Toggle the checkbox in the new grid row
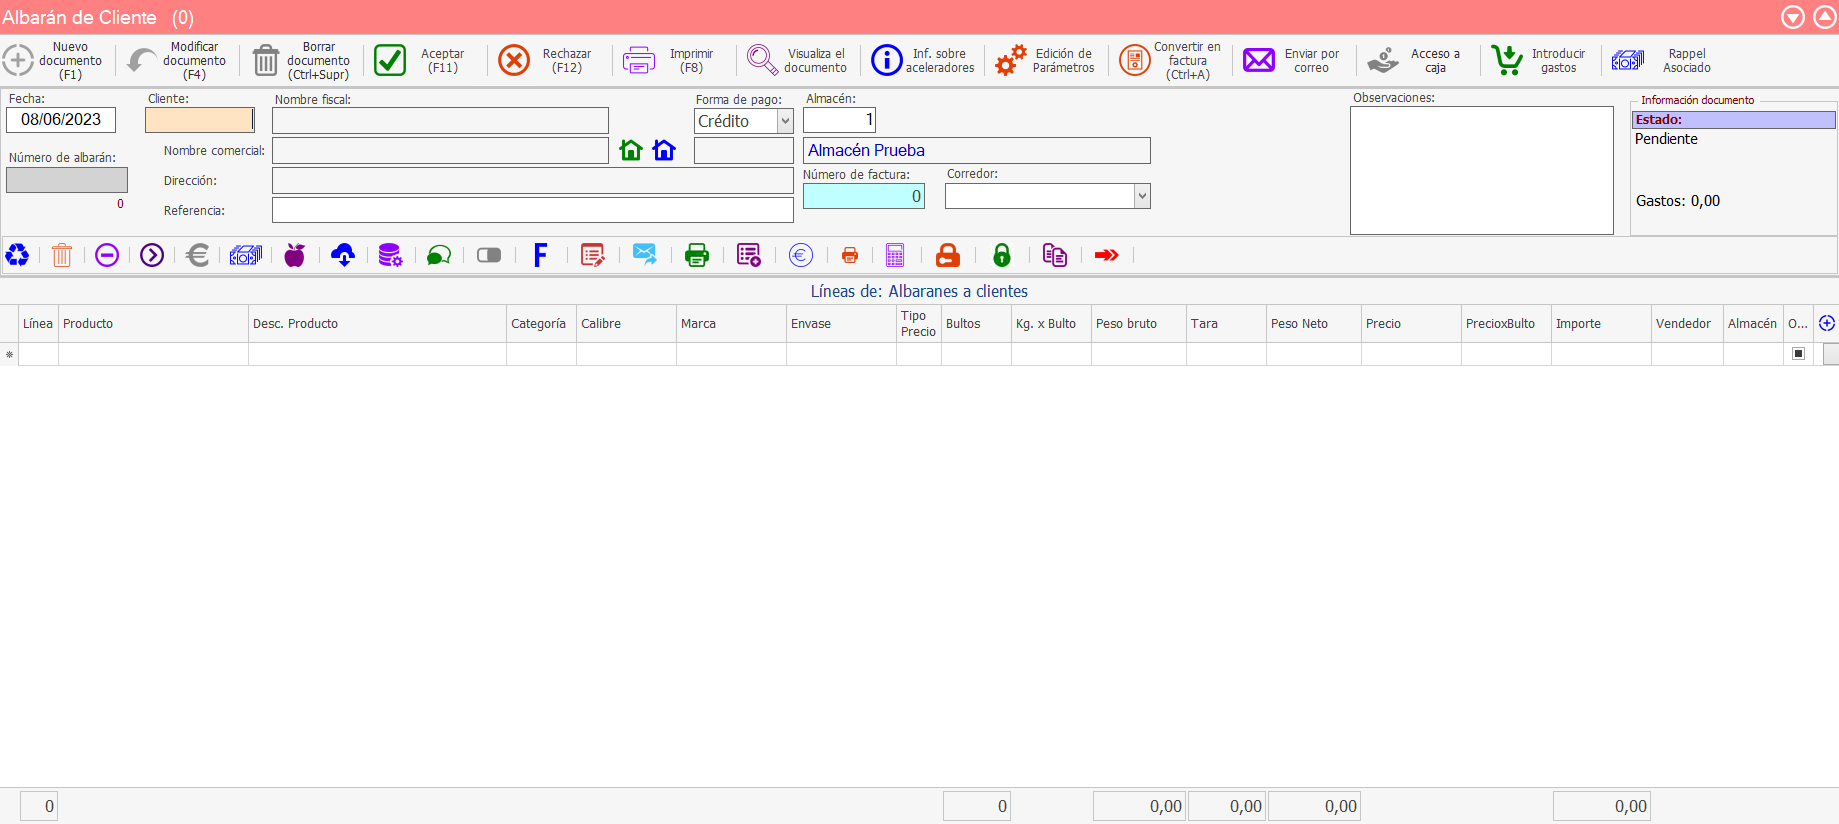The width and height of the screenshot is (1839, 824). [x=1798, y=354]
